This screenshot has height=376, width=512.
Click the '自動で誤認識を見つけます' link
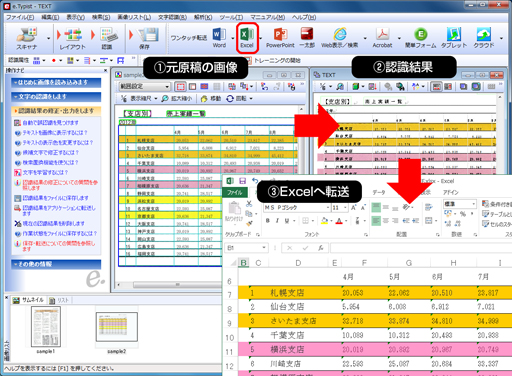click(51, 123)
